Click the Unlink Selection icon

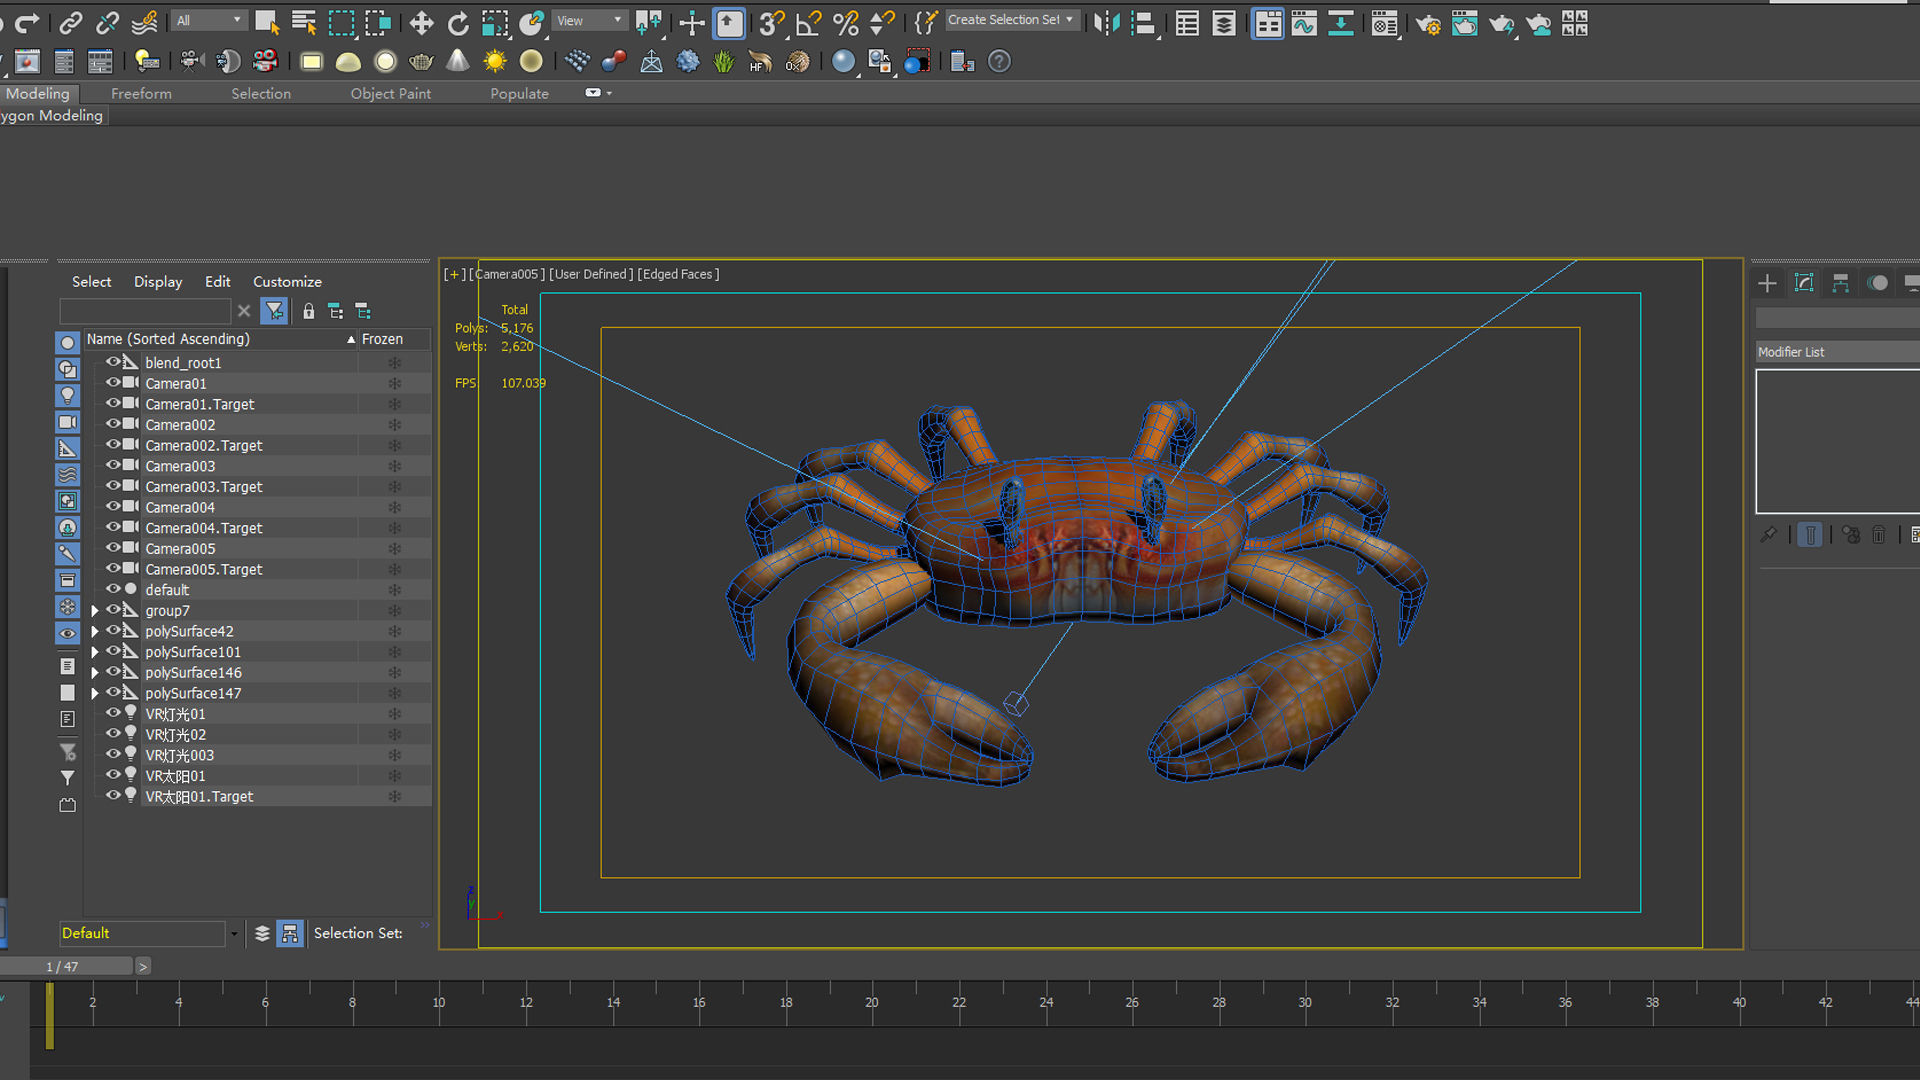coord(107,22)
